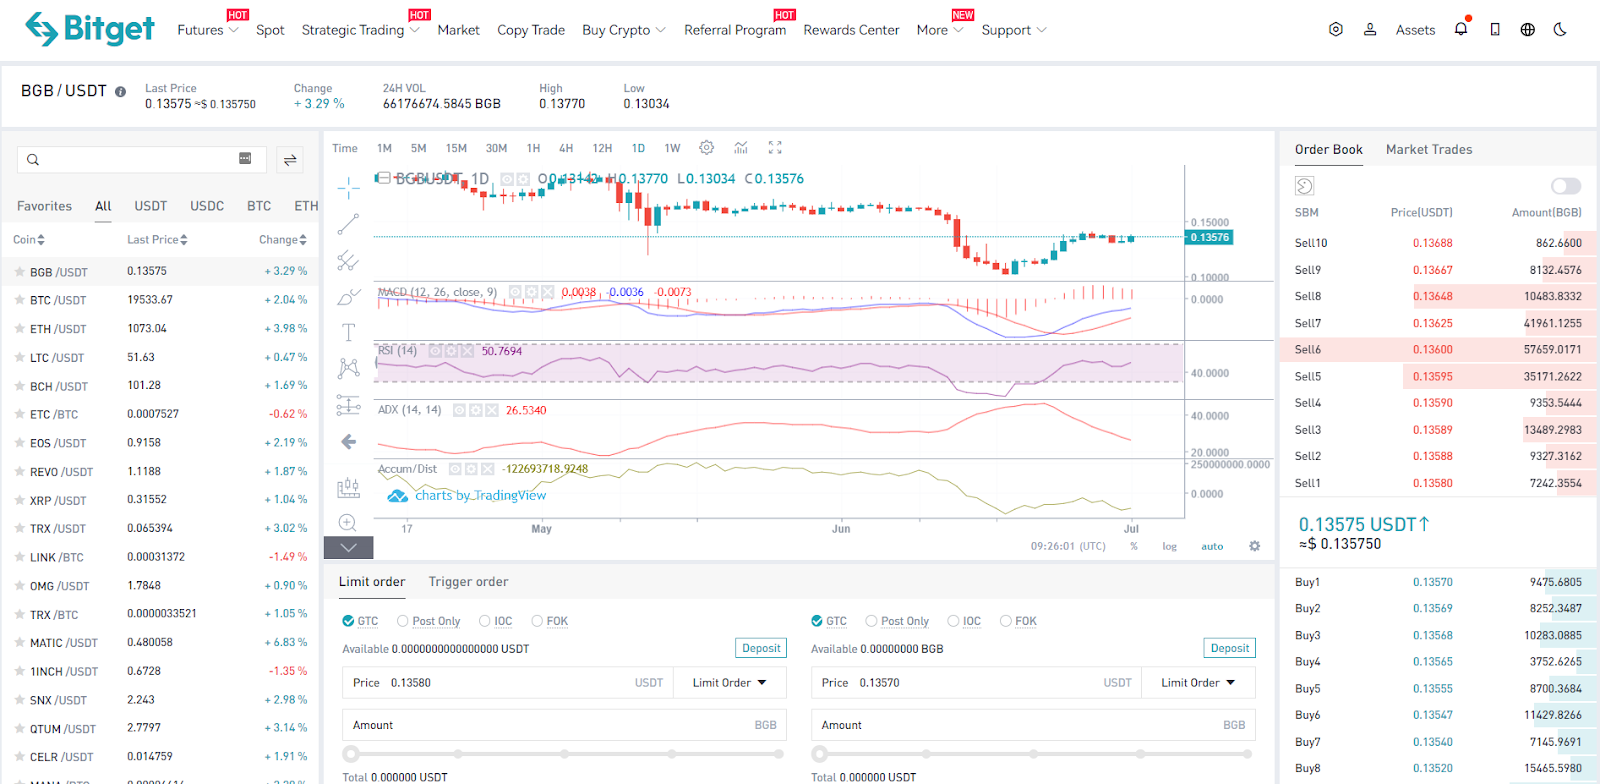
Task: Select the text annotation tool
Action: [x=348, y=332]
